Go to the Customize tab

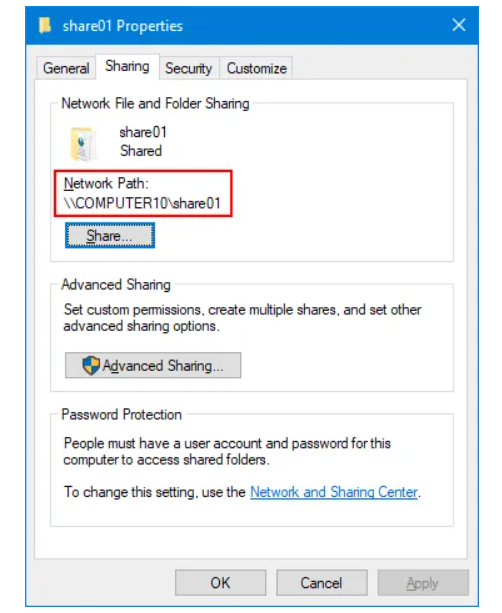pyautogui.click(x=256, y=68)
